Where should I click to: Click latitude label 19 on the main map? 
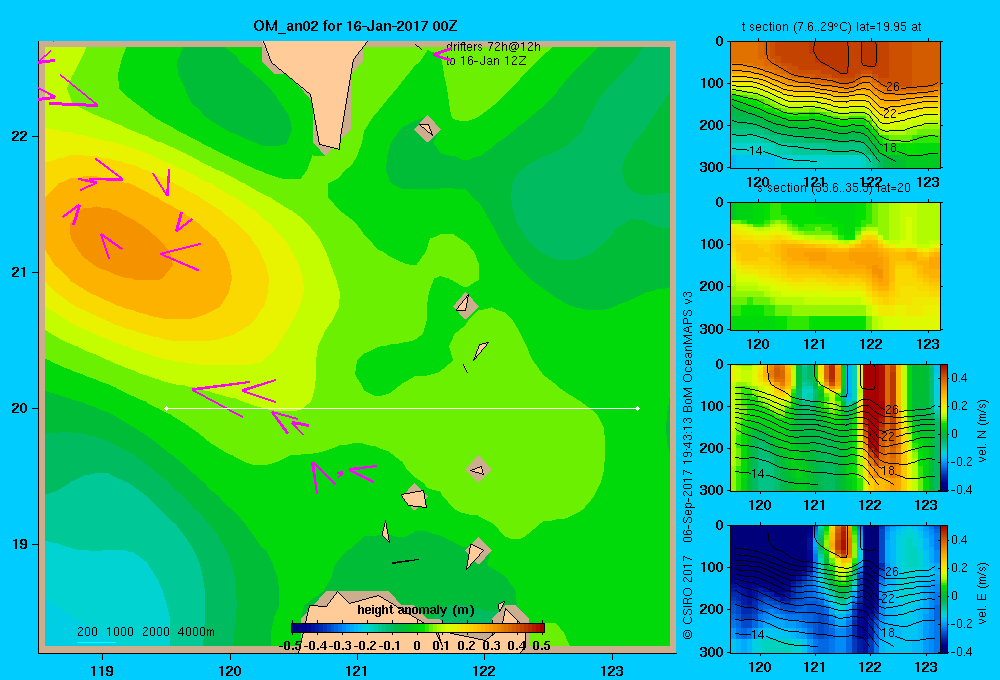[19, 544]
